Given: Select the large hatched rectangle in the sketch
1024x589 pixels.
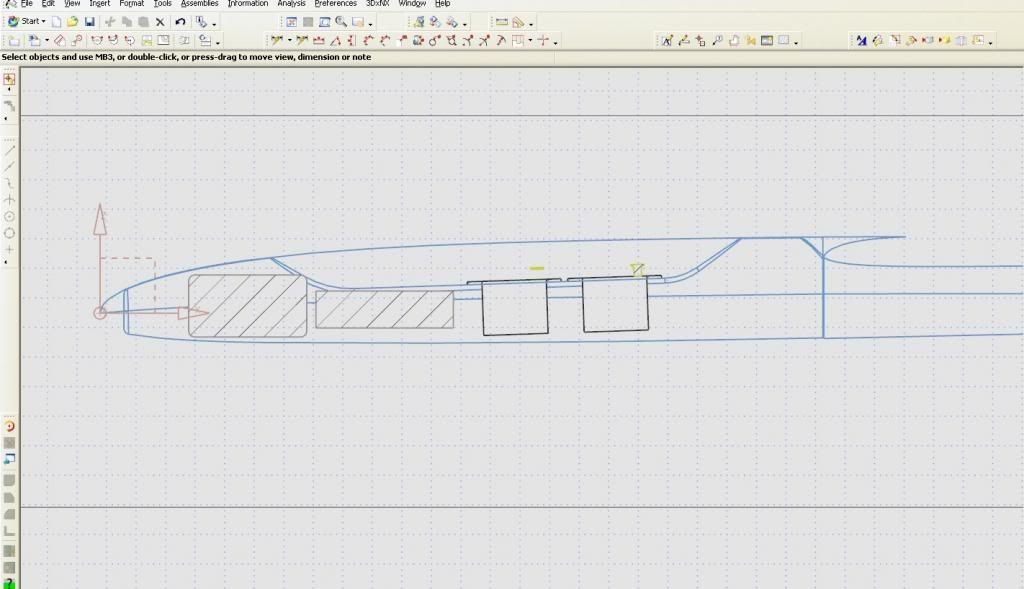Looking at the screenshot, I should [247, 305].
